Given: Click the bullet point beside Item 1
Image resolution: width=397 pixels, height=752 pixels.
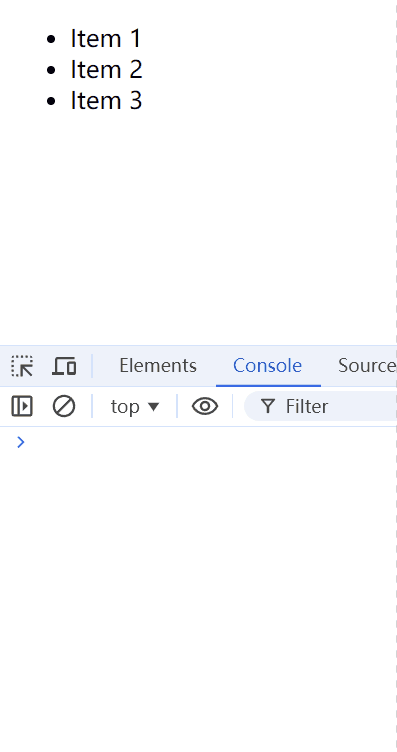Looking at the screenshot, I should pos(51,39).
